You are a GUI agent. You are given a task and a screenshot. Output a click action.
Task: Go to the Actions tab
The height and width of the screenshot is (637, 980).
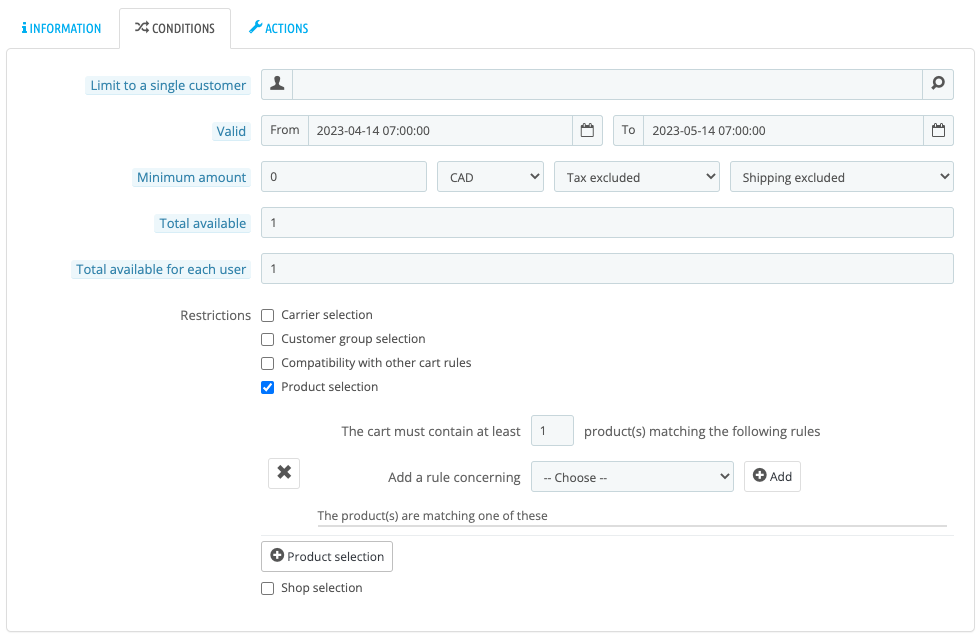pyautogui.click(x=279, y=28)
